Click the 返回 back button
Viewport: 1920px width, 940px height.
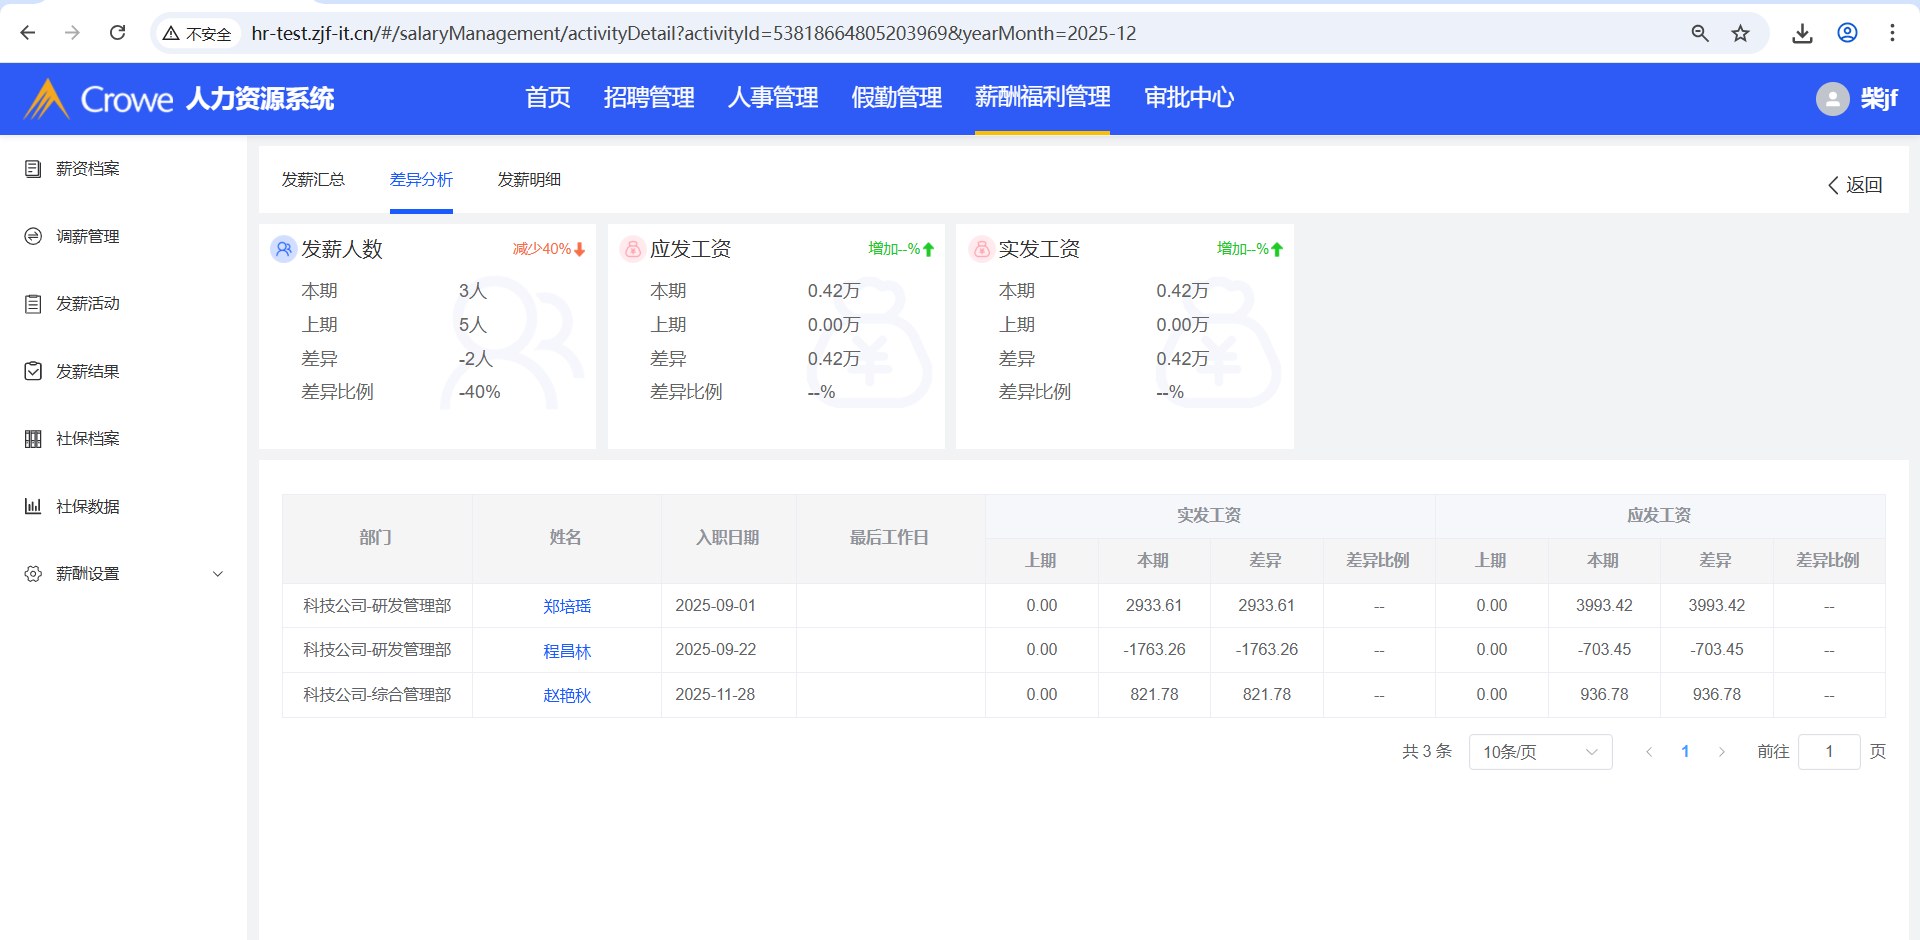(x=1855, y=185)
